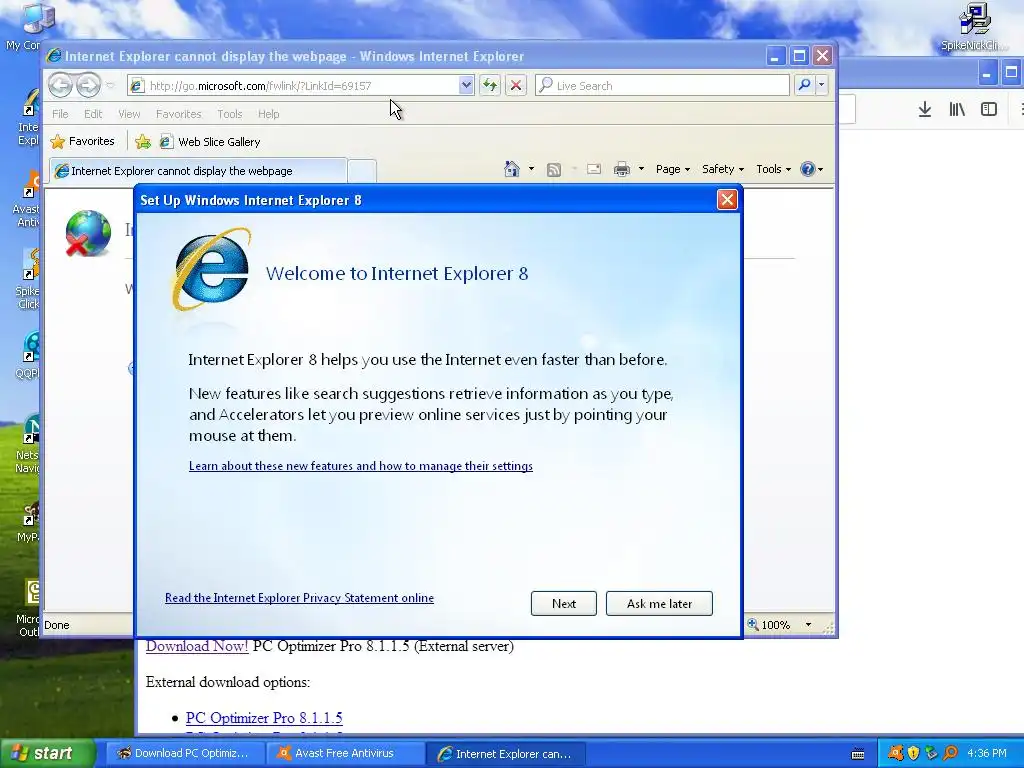This screenshot has height=768, width=1024.
Task: Click the Internet Explorer logo in dialog
Action: [211, 268]
